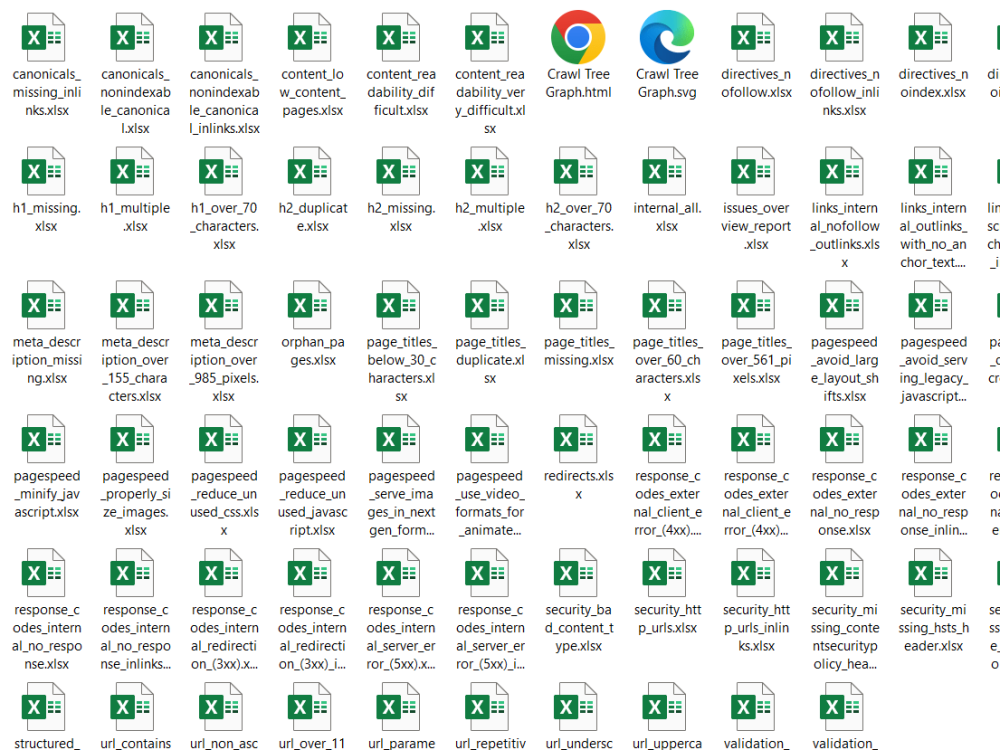Select content_readability_very_difficult.xlsx icon
Image resolution: width=1000 pixels, height=750 pixels.
click(x=487, y=38)
